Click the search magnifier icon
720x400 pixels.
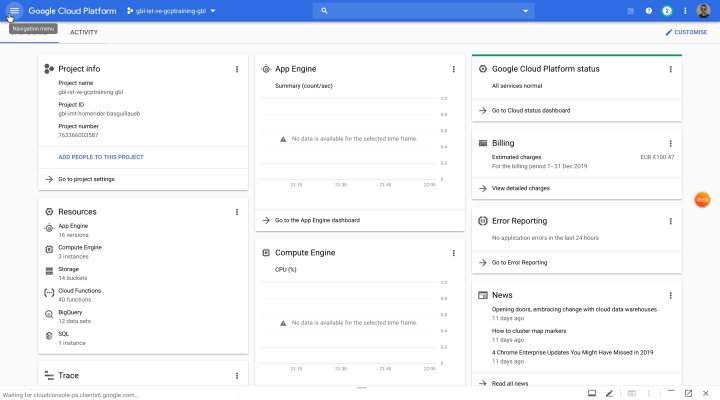coord(324,11)
